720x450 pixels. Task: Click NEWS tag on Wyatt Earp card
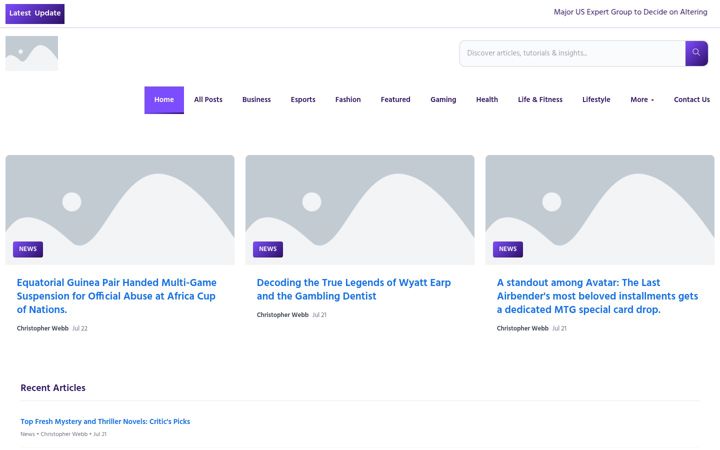[268, 249]
